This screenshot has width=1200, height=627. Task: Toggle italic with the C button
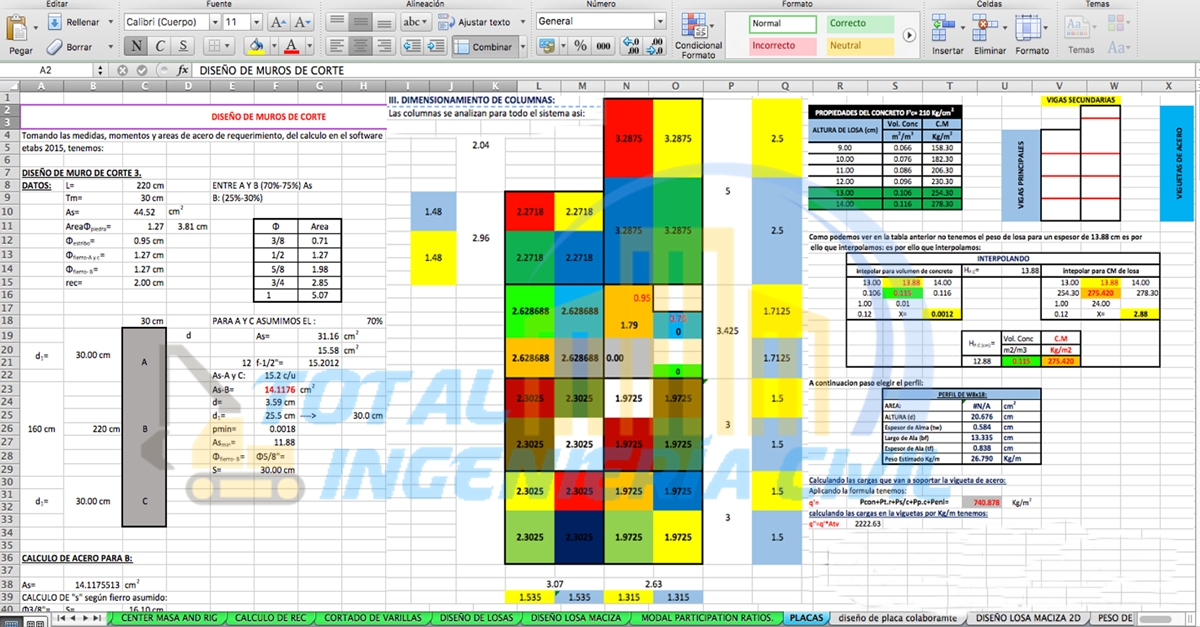pos(160,46)
